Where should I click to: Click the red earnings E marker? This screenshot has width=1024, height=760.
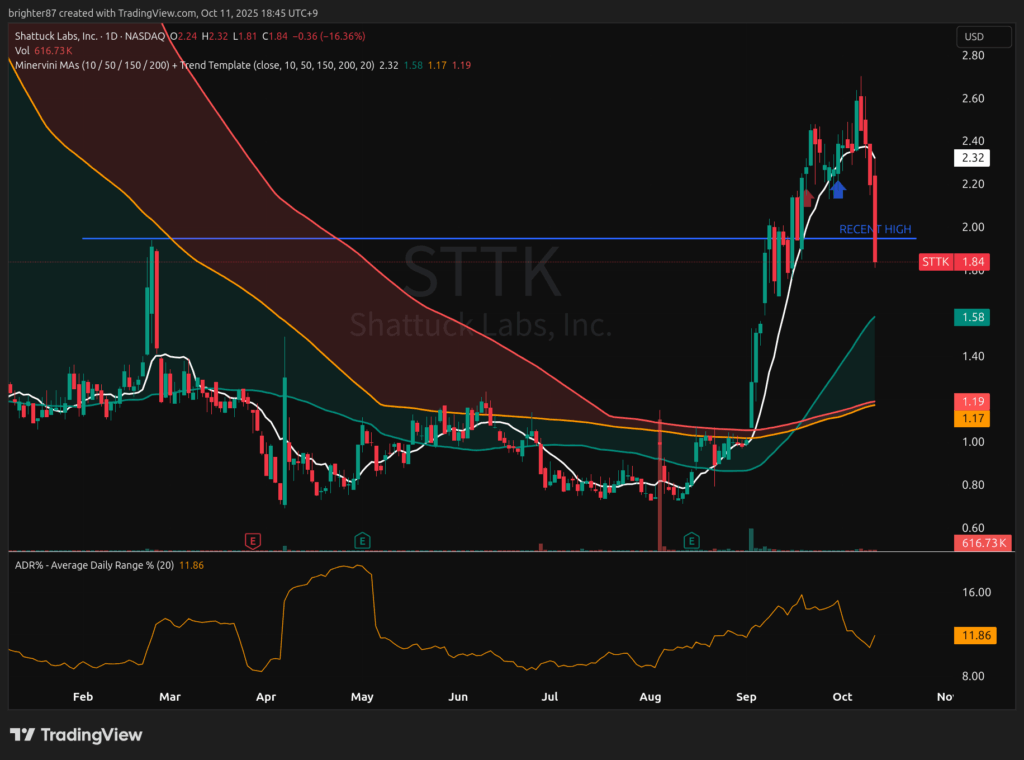253,541
